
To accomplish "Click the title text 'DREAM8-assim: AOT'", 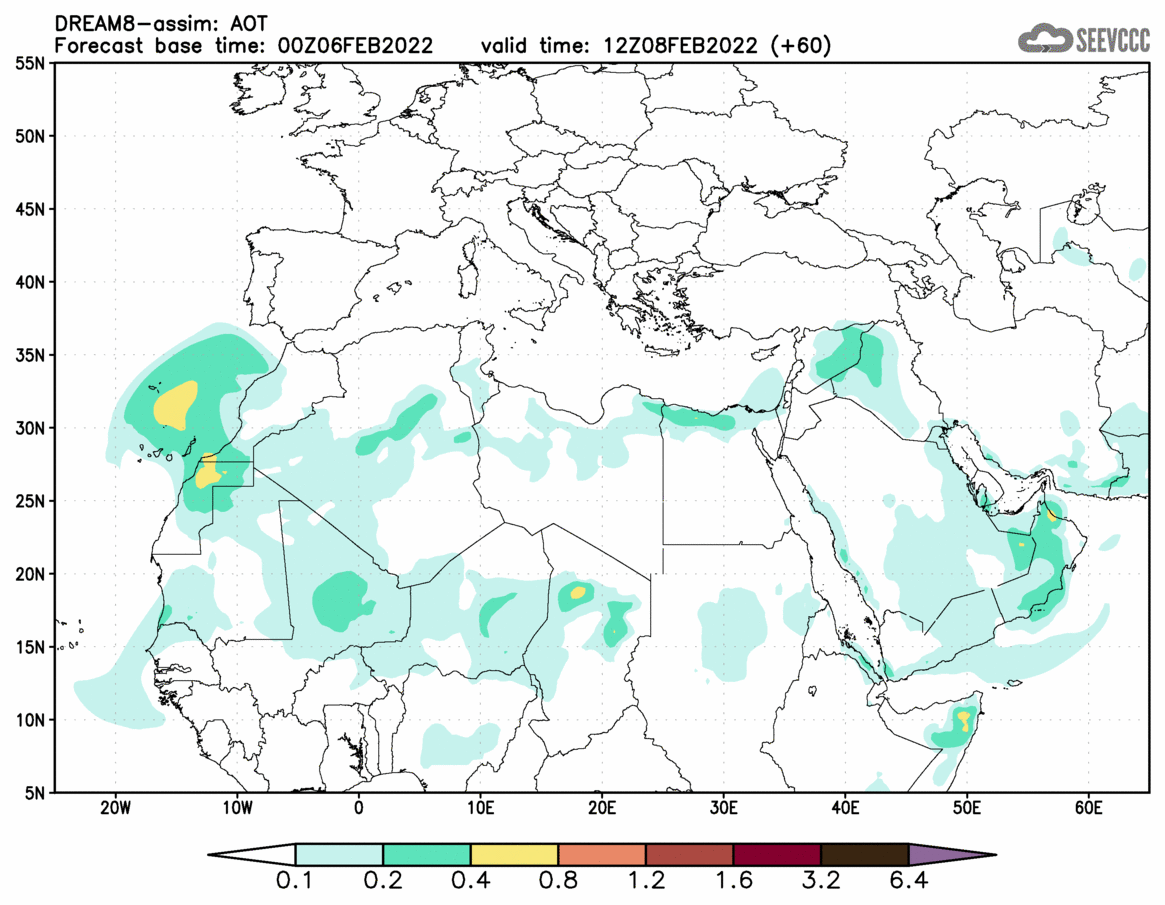I will click(161, 24).
